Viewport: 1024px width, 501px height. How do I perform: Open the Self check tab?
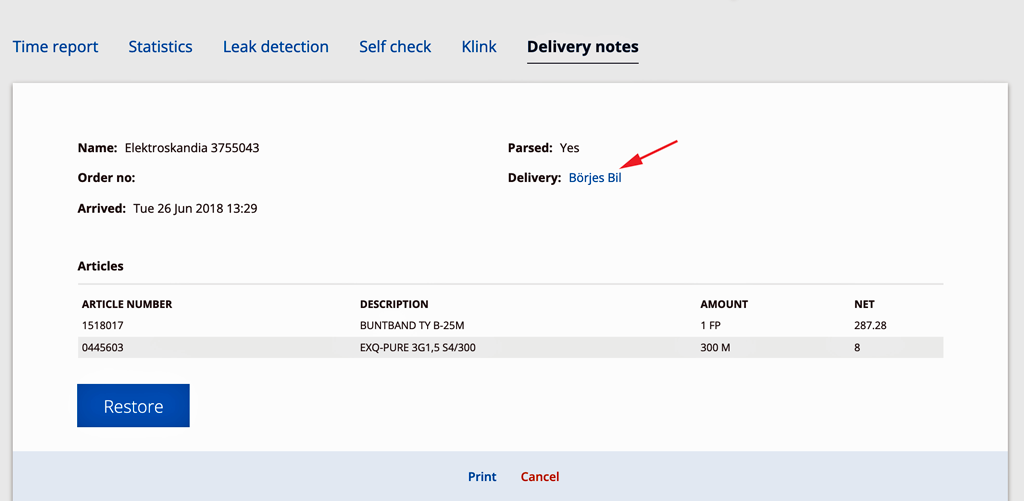(395, 47)
